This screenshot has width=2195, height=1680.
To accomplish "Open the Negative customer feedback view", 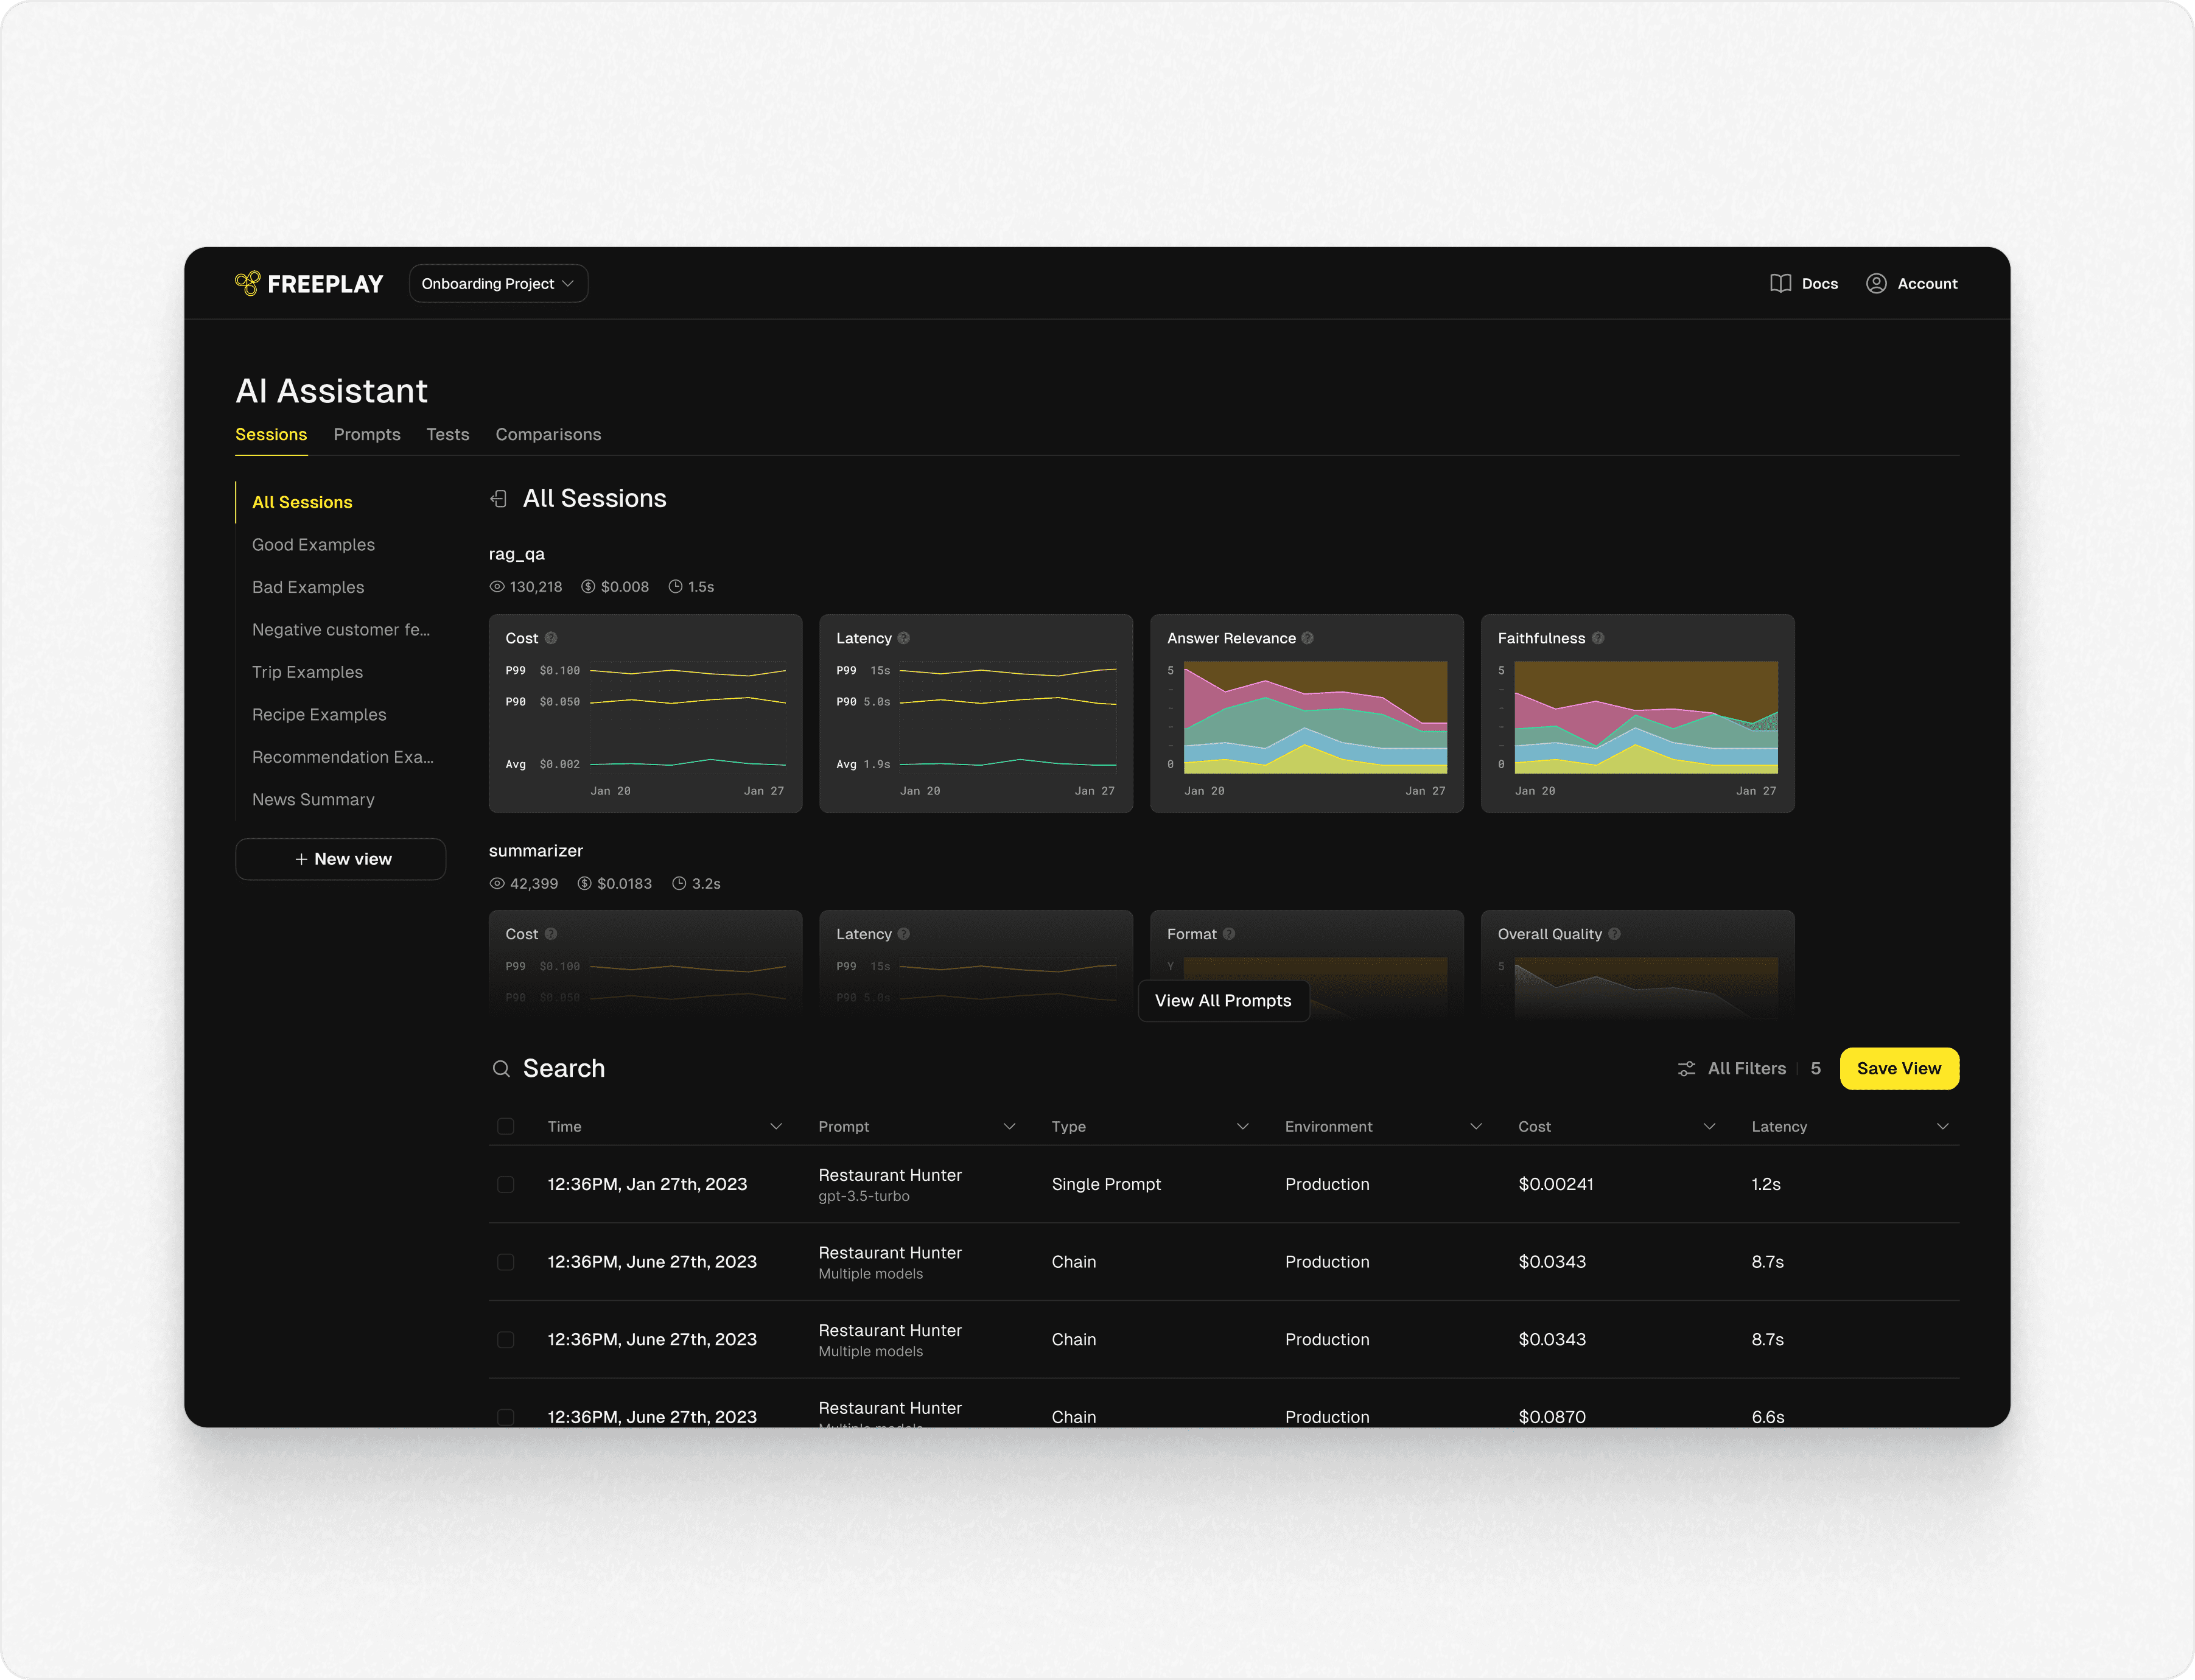I will (x=341, y=630).
